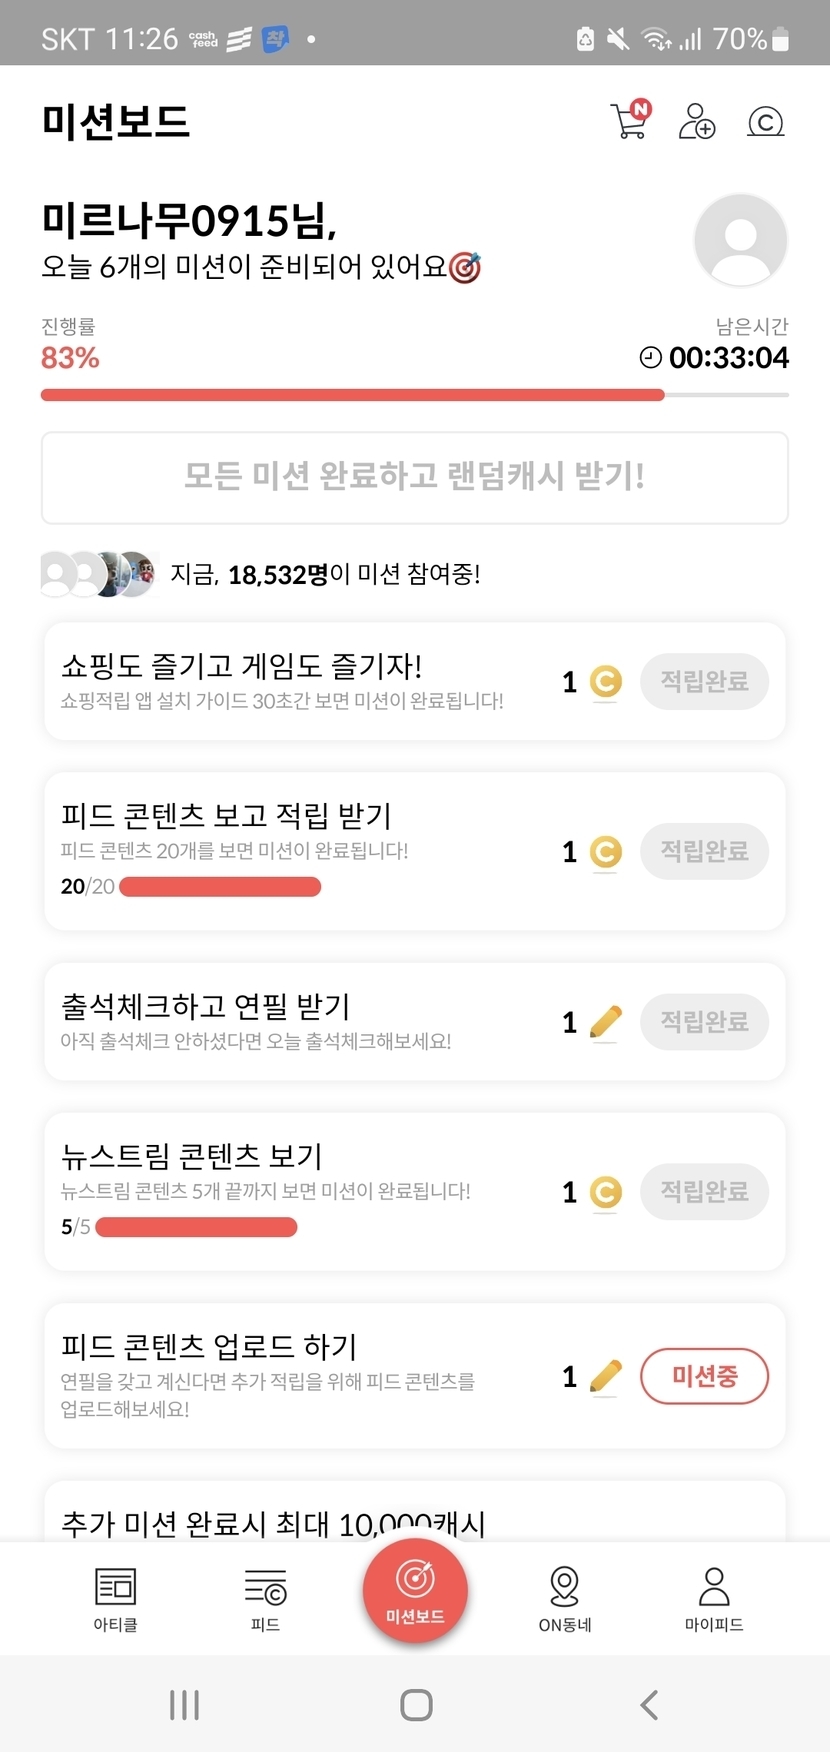Open the shopping cart icon

pos(629,121)
